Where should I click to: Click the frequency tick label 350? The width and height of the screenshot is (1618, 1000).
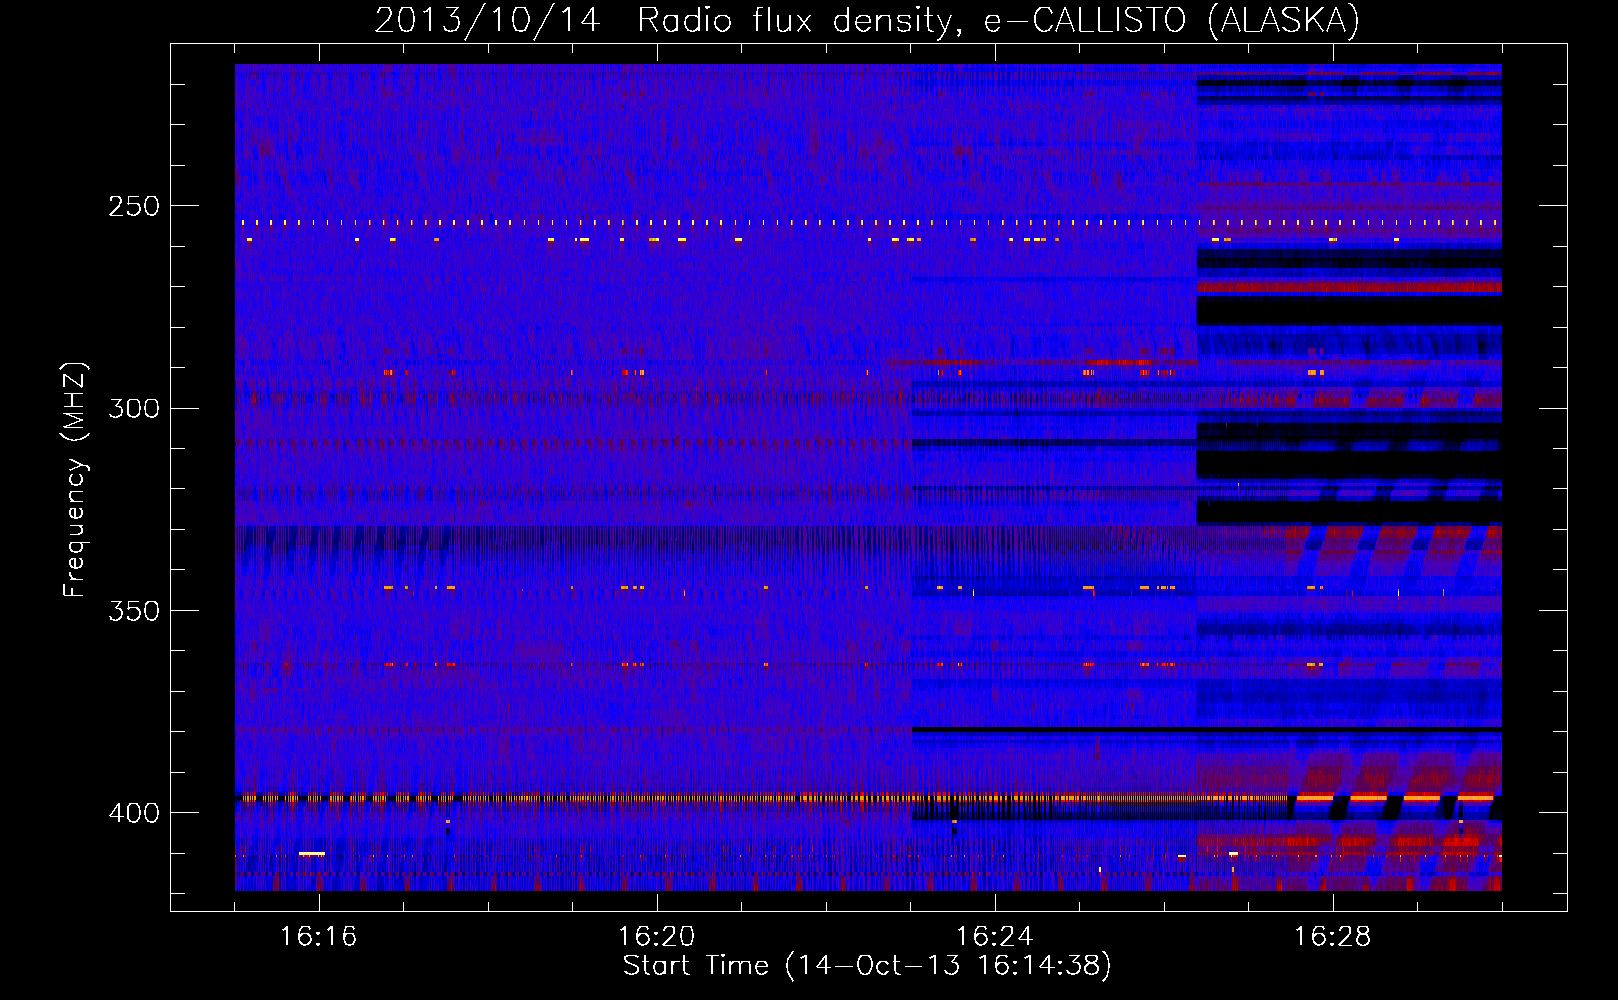tap(134, 611)
